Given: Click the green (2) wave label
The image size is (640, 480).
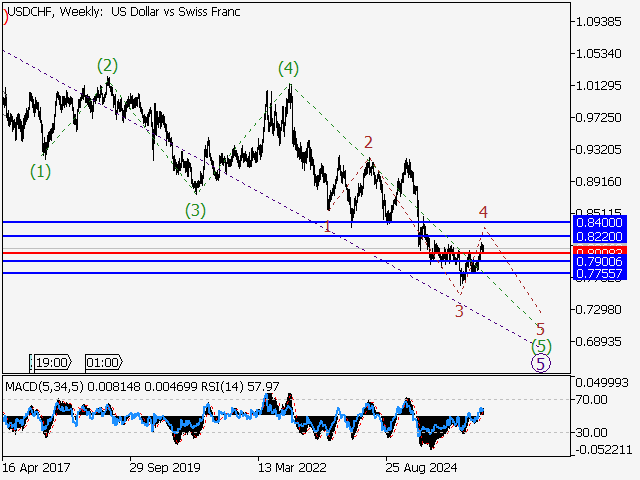Looking at the screenshot, I should pos(108,65).
